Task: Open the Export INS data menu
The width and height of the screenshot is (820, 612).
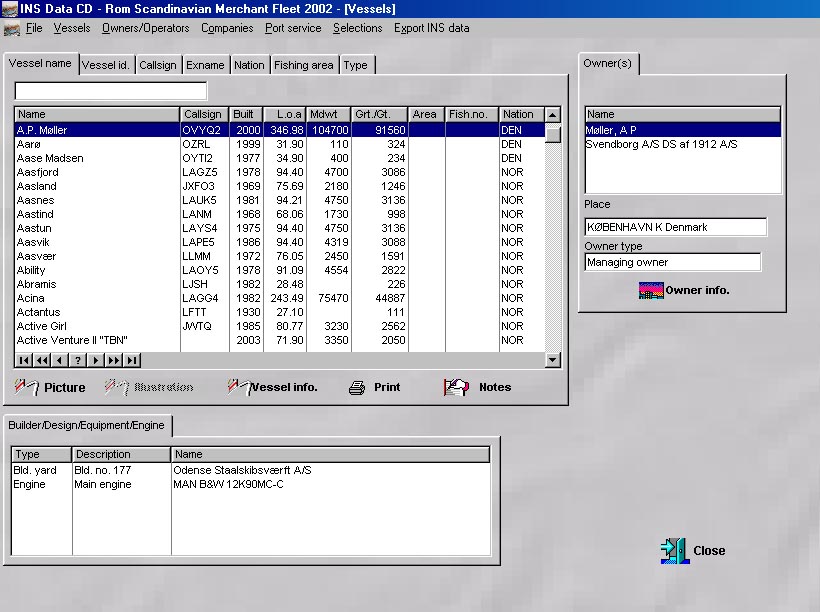Action: tap(431, 28)
